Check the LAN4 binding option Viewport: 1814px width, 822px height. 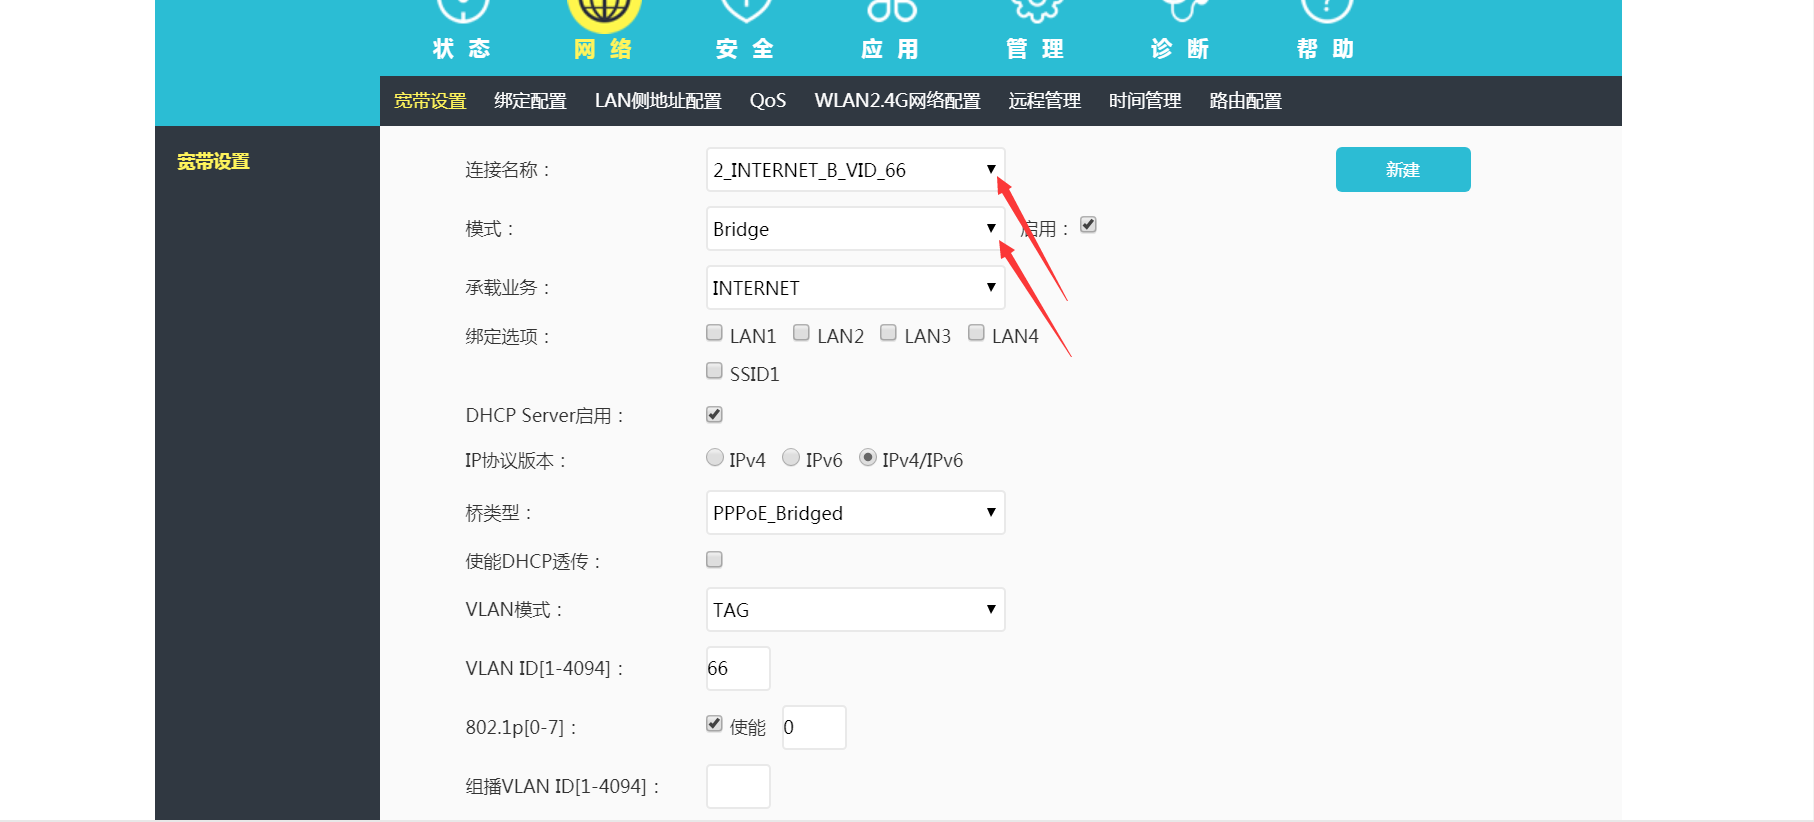click(x=976, y=333)
